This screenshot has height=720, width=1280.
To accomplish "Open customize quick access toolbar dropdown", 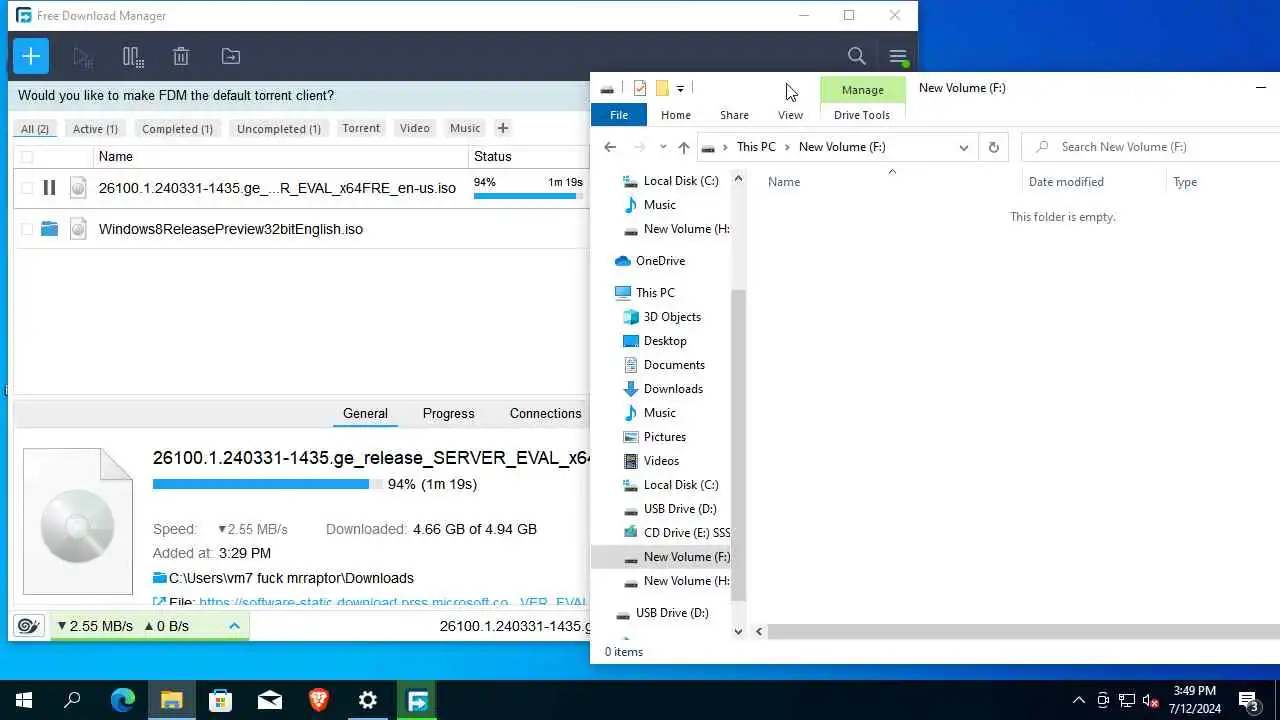I will tap(680, 89).
